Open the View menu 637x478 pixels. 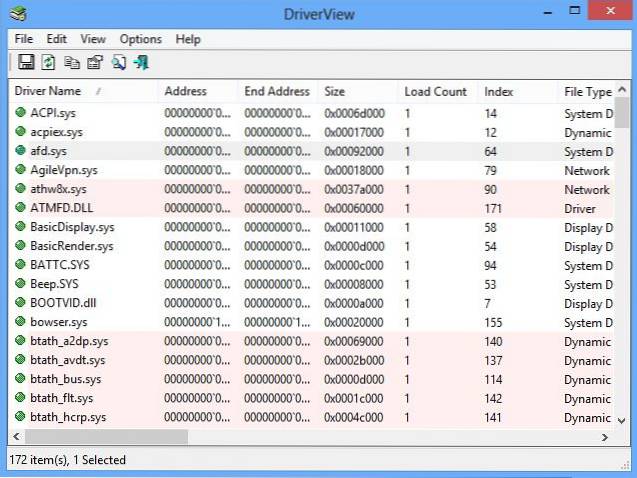click(x=93, y=39)
